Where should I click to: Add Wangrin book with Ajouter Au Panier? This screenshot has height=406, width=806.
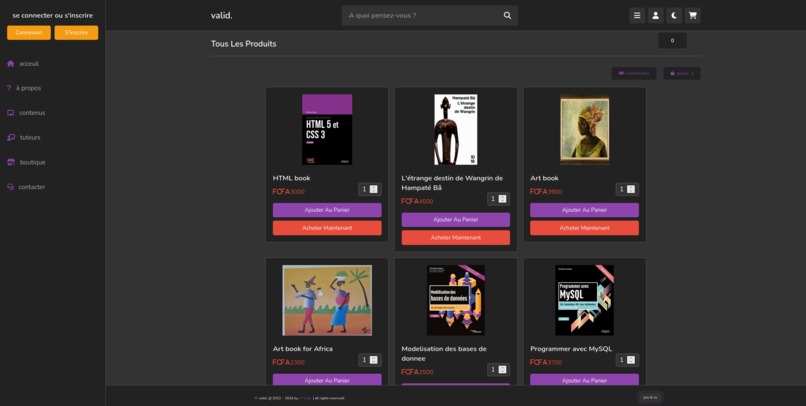[455, 220]
